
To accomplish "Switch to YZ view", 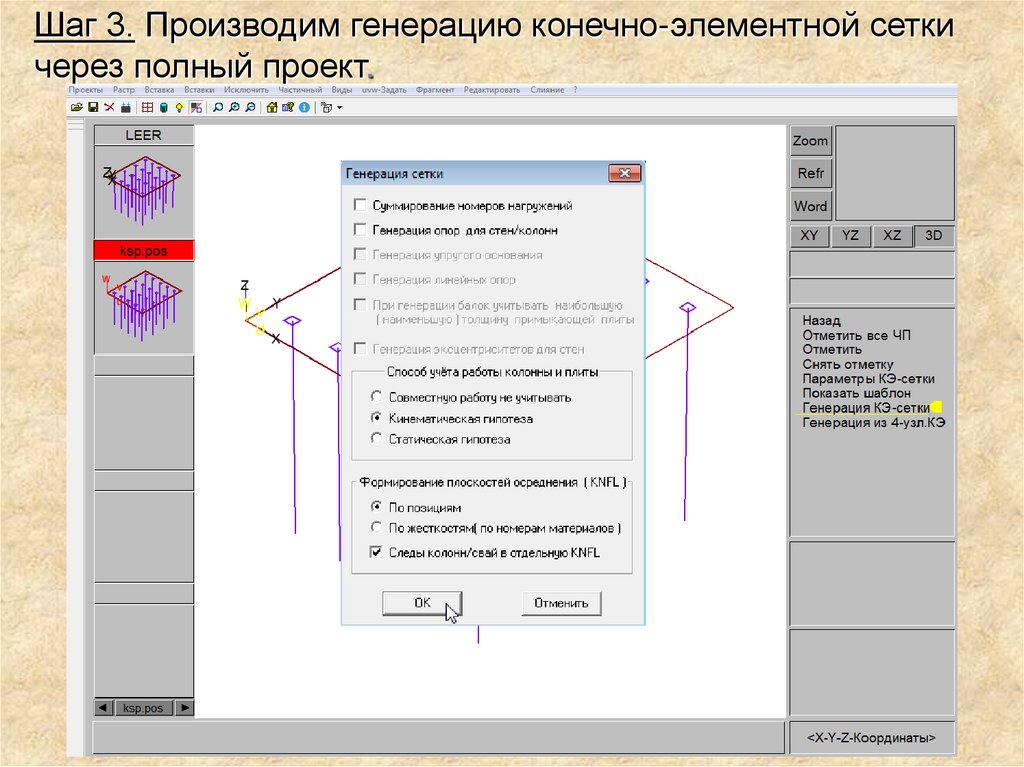I will [851, 236].
